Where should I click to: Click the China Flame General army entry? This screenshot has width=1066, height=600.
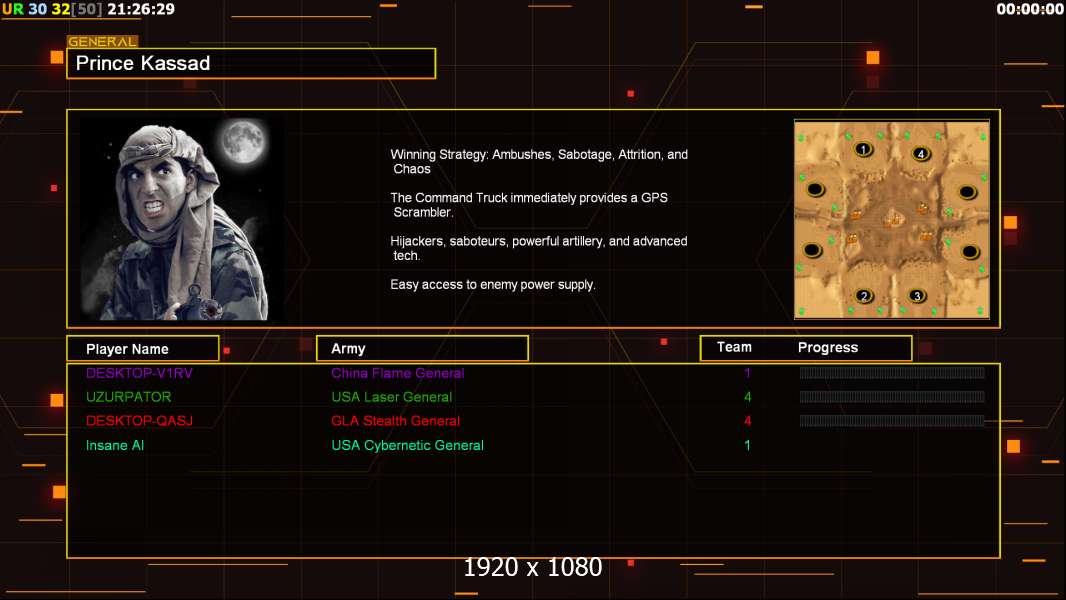pyautogui.click(x=398, y=373)
